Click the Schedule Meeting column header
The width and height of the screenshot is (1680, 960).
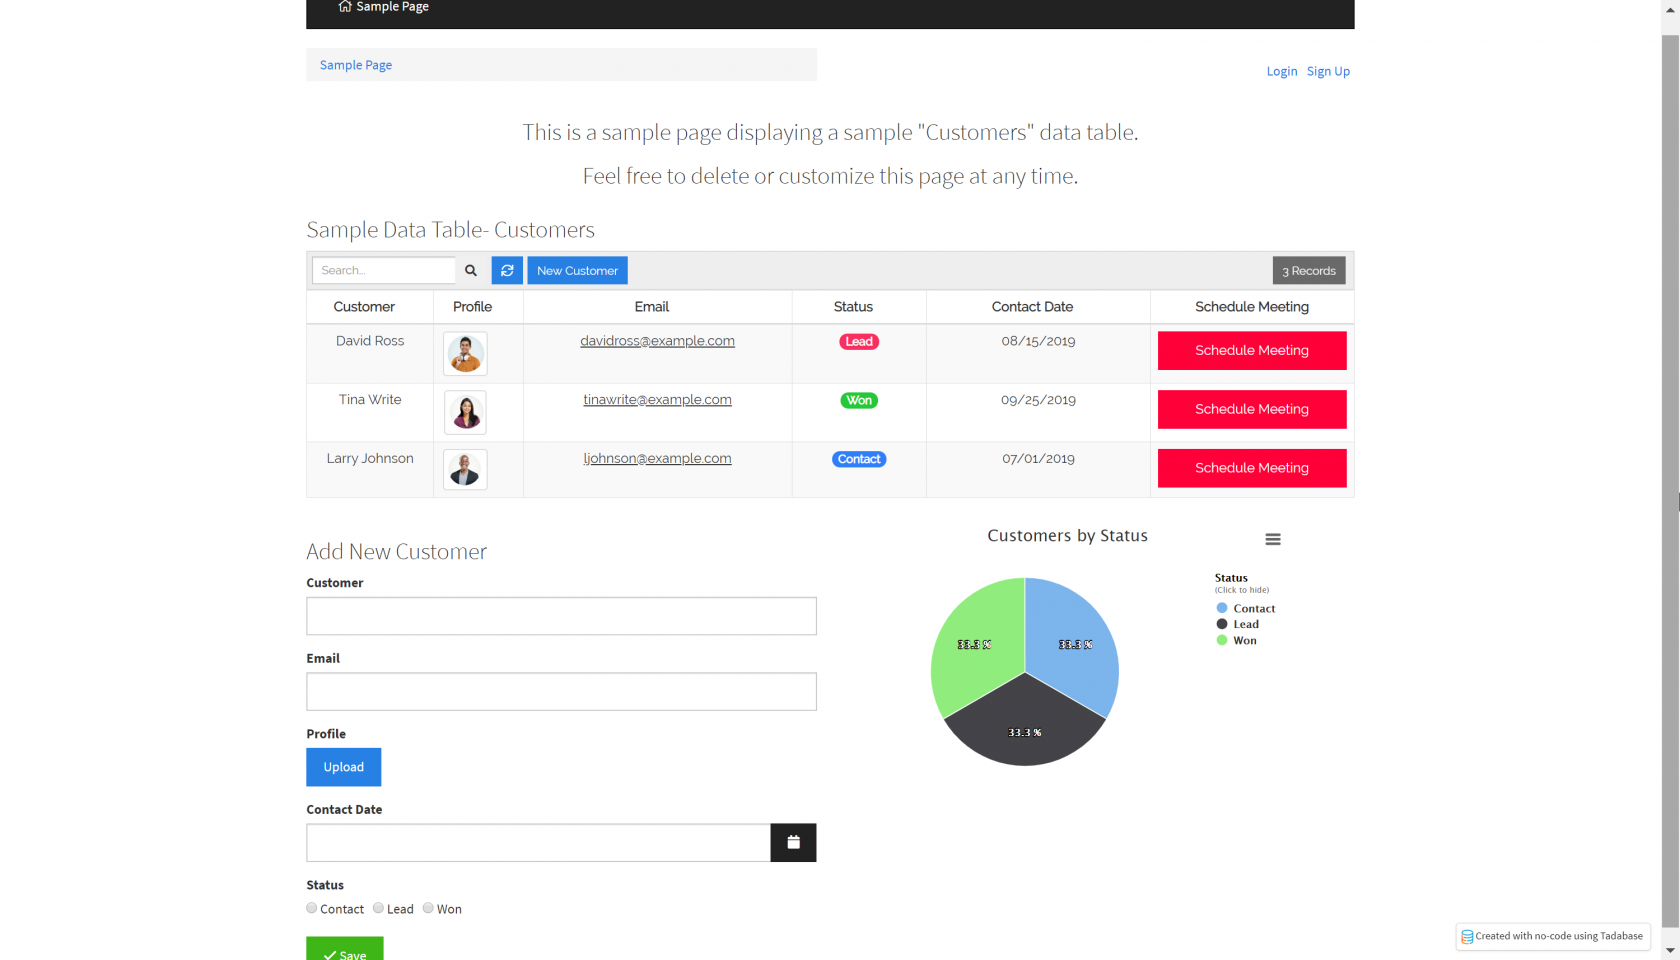coord(1252,307)
